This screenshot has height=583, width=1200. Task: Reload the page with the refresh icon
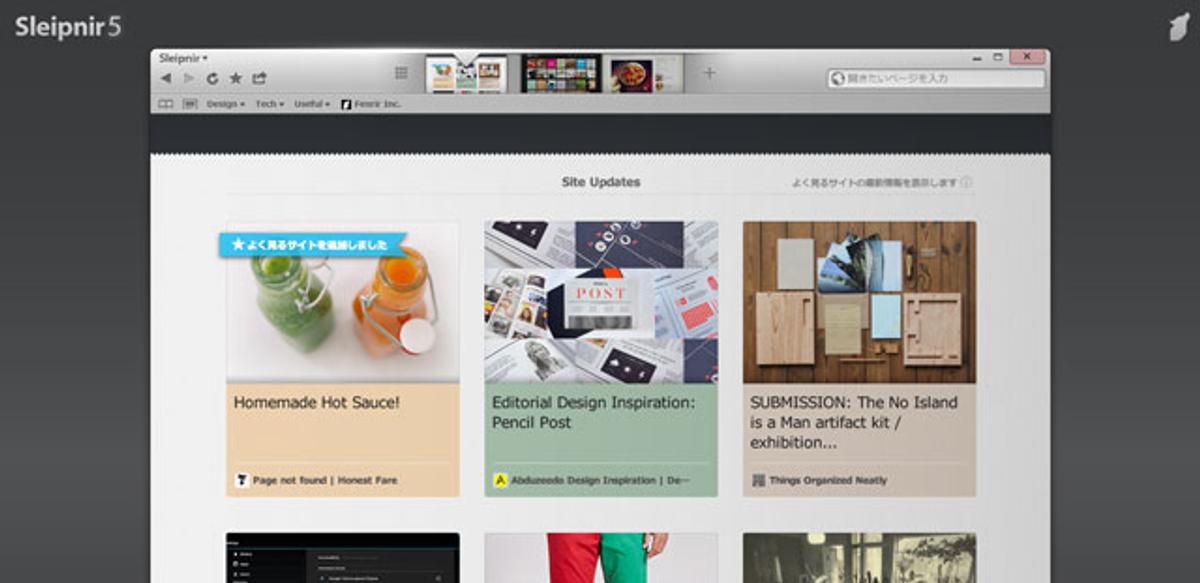[212, 78]
